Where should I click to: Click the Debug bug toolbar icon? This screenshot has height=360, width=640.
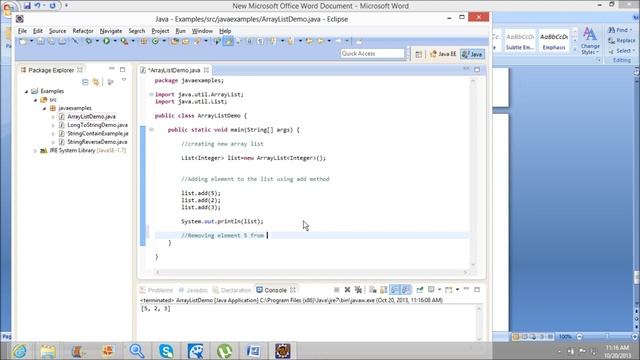[x=88, y=41]
